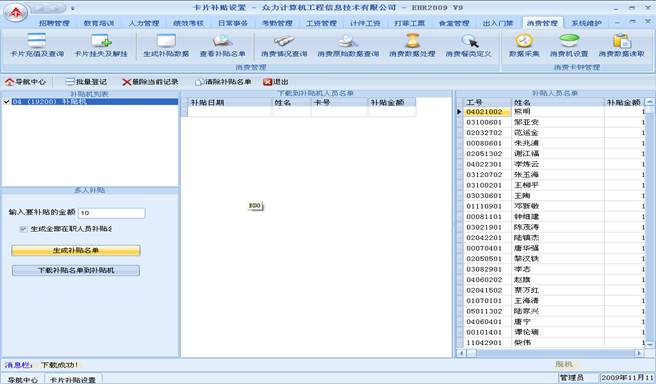Click the subsidy amount input field
Viewport: 656px width, 384px height.
pyautogui.click(x=111, y=213)
